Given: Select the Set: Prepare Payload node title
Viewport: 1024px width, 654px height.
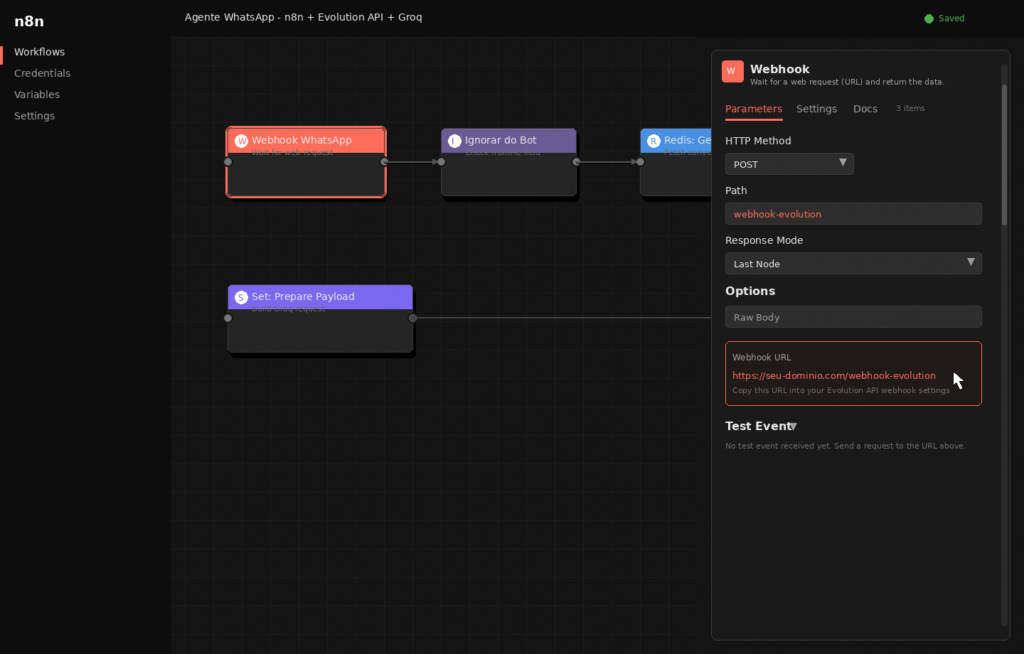Looking at the screenshot, I should 303,296.
